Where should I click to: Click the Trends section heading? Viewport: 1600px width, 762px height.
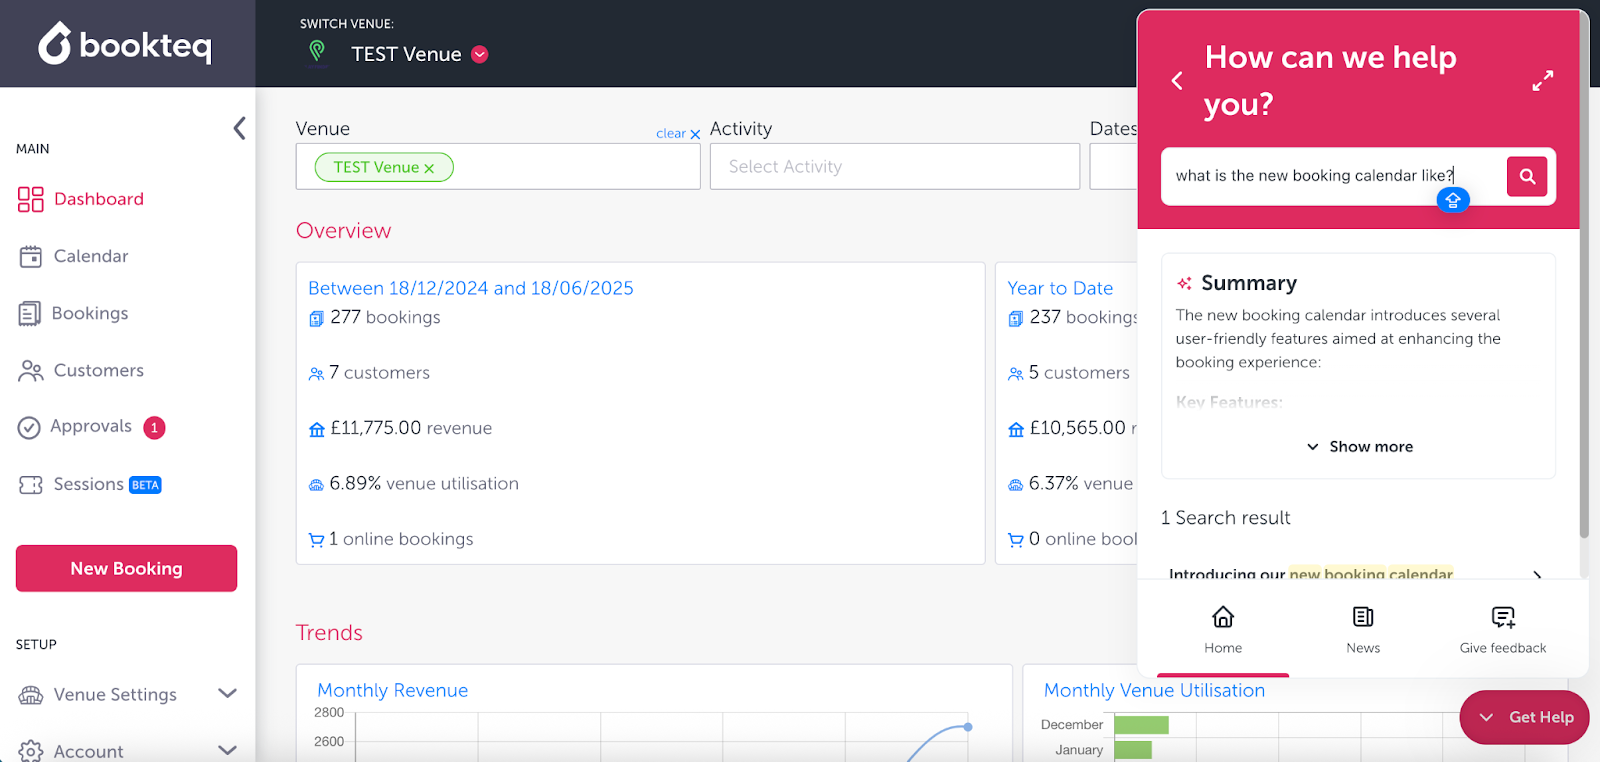click(329, 633)
